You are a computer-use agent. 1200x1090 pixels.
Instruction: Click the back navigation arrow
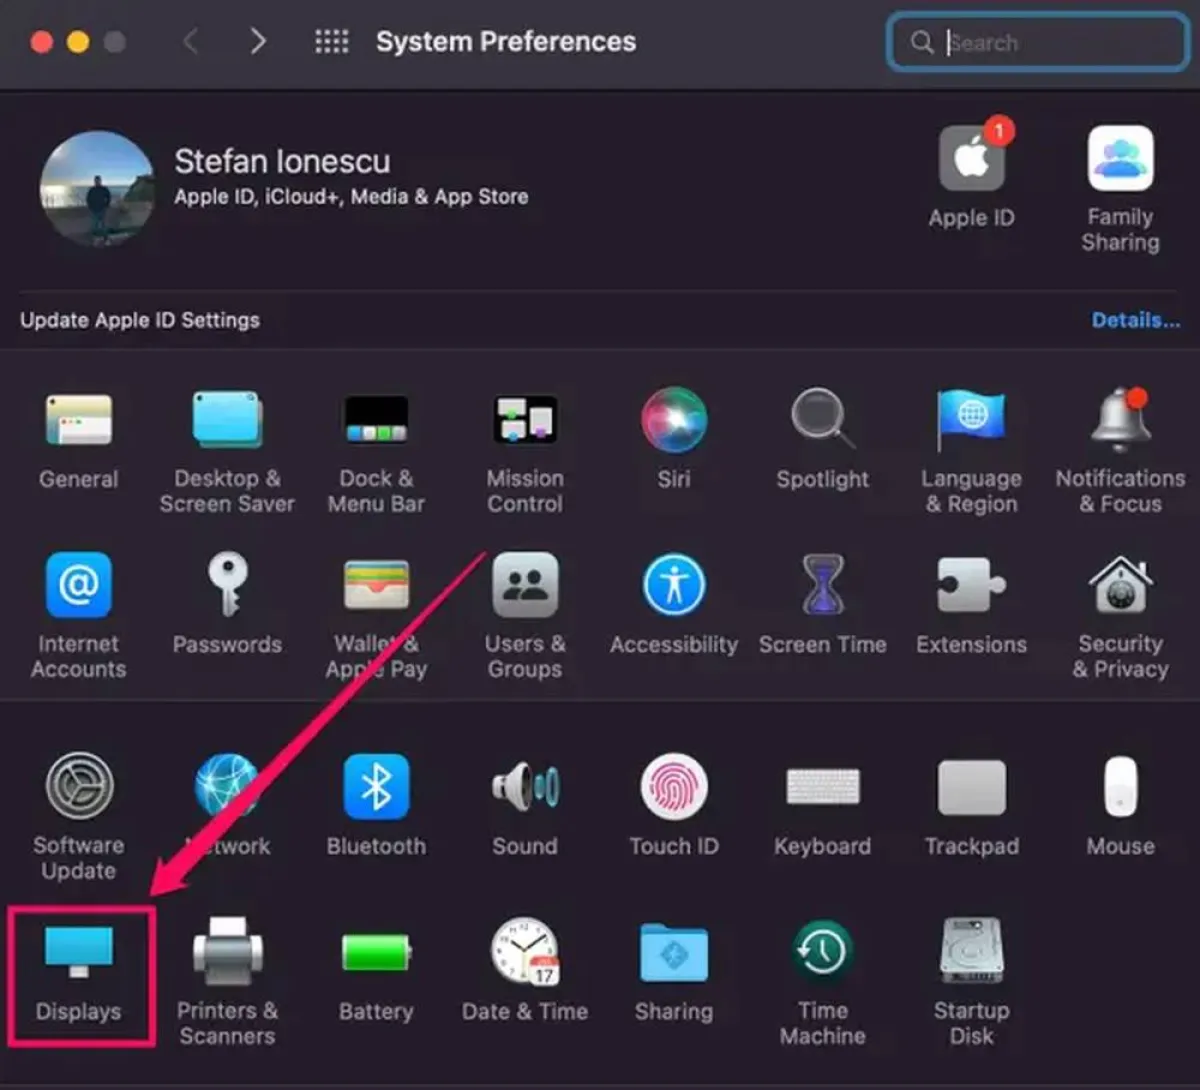coord(192,41)
